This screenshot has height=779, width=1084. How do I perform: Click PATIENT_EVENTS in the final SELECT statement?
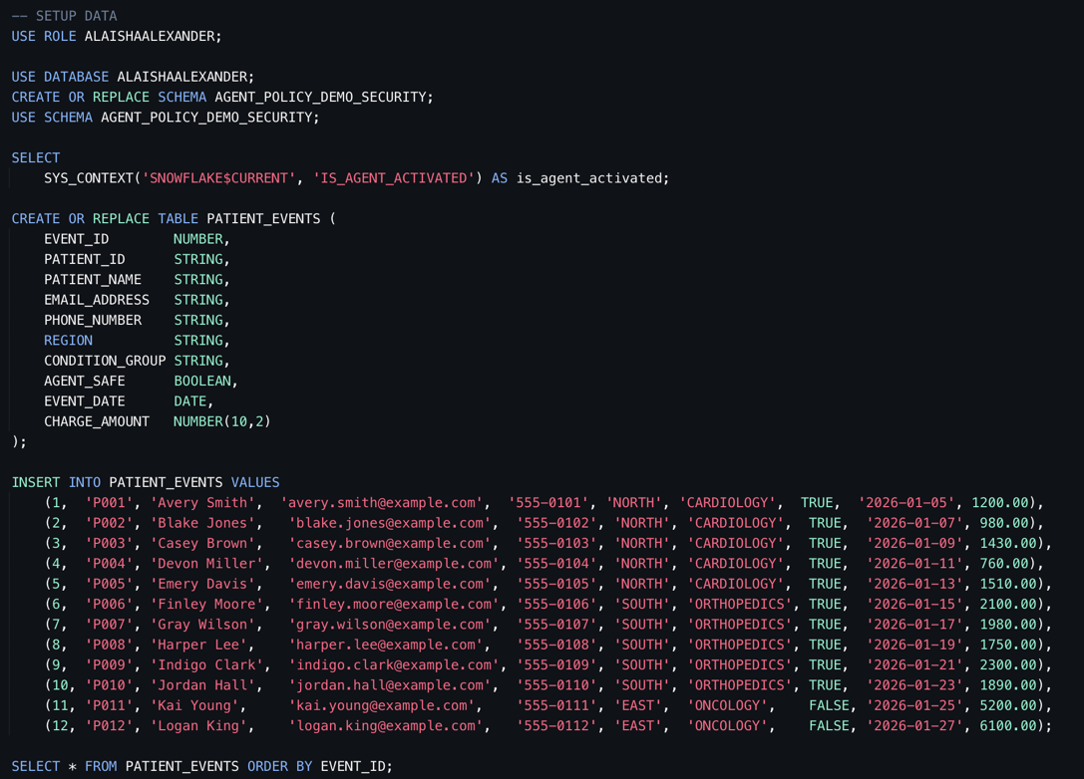(182, 767)
